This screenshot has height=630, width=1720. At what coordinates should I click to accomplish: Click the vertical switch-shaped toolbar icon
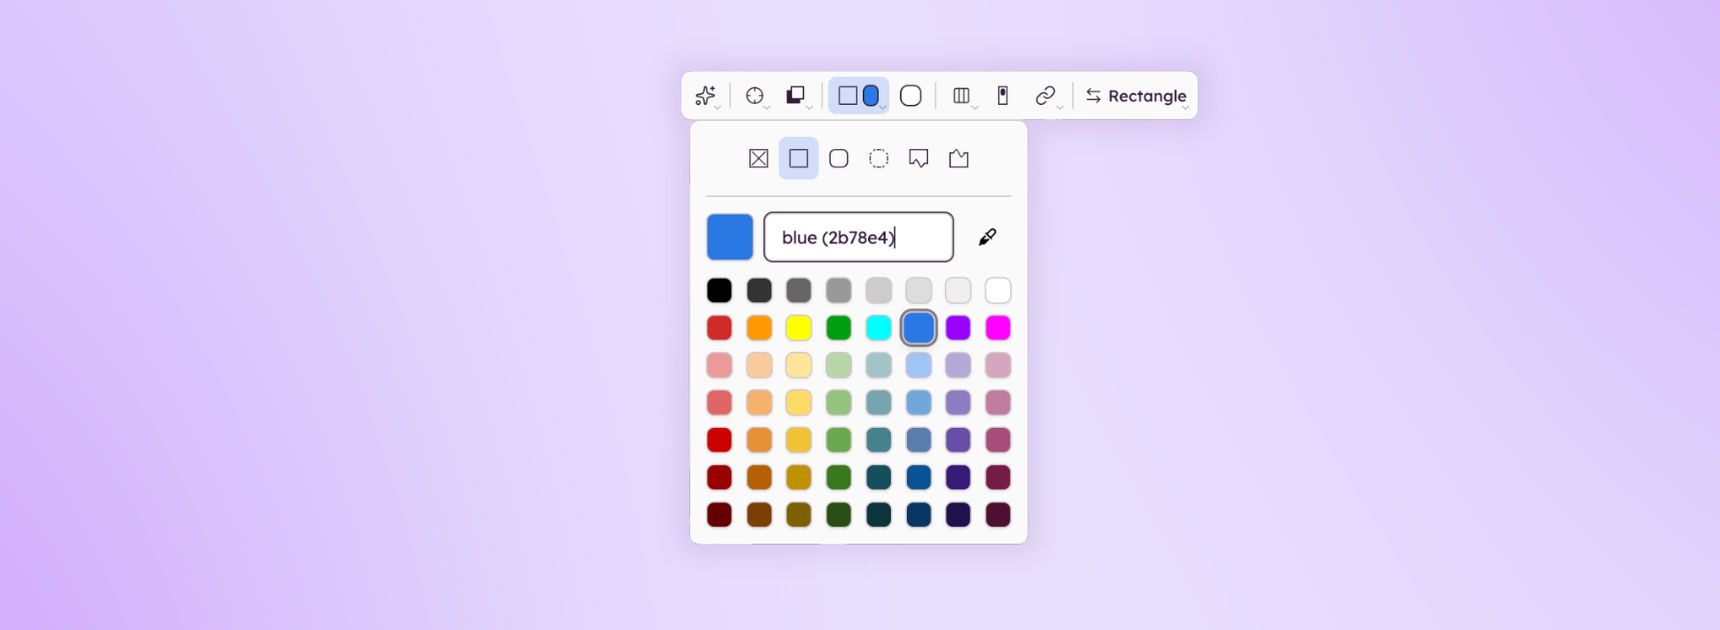tap(1003, 96)
